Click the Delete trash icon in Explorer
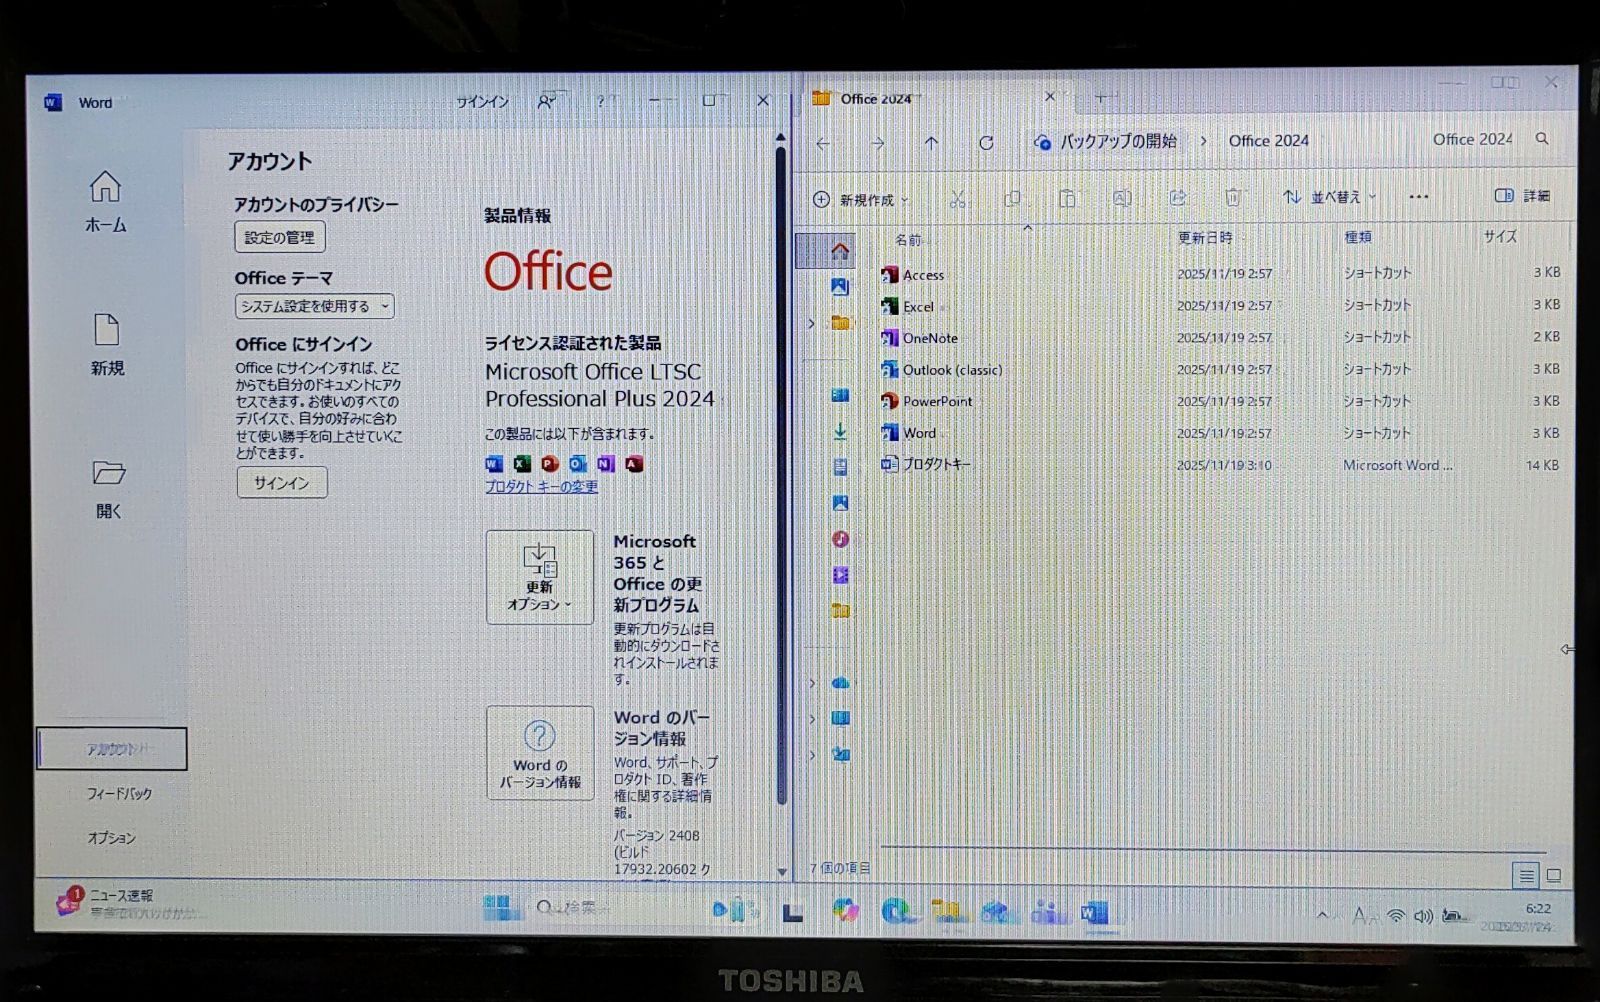Screen dimensions: 1600x1002 [x=1233, y=198]
